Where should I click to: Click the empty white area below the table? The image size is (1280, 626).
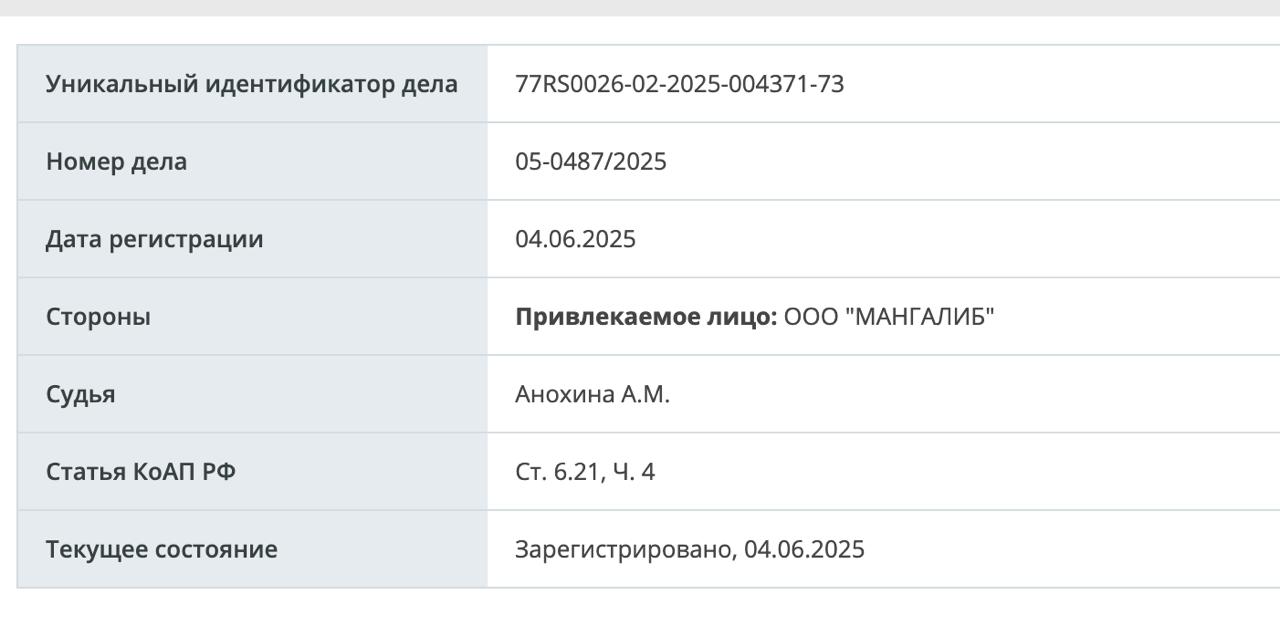point(640,607)
